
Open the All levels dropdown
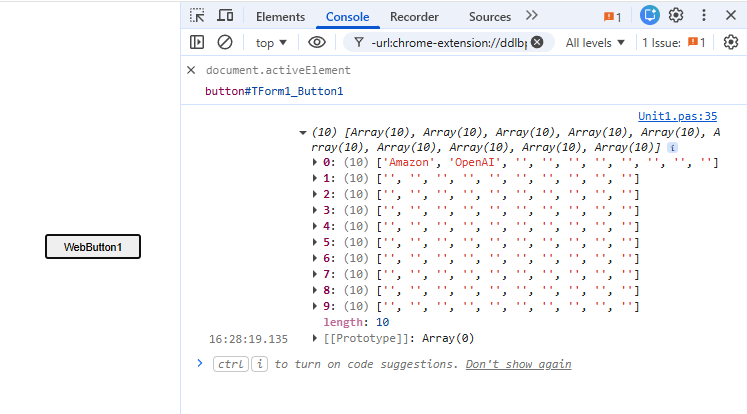(x=595, y=42)
